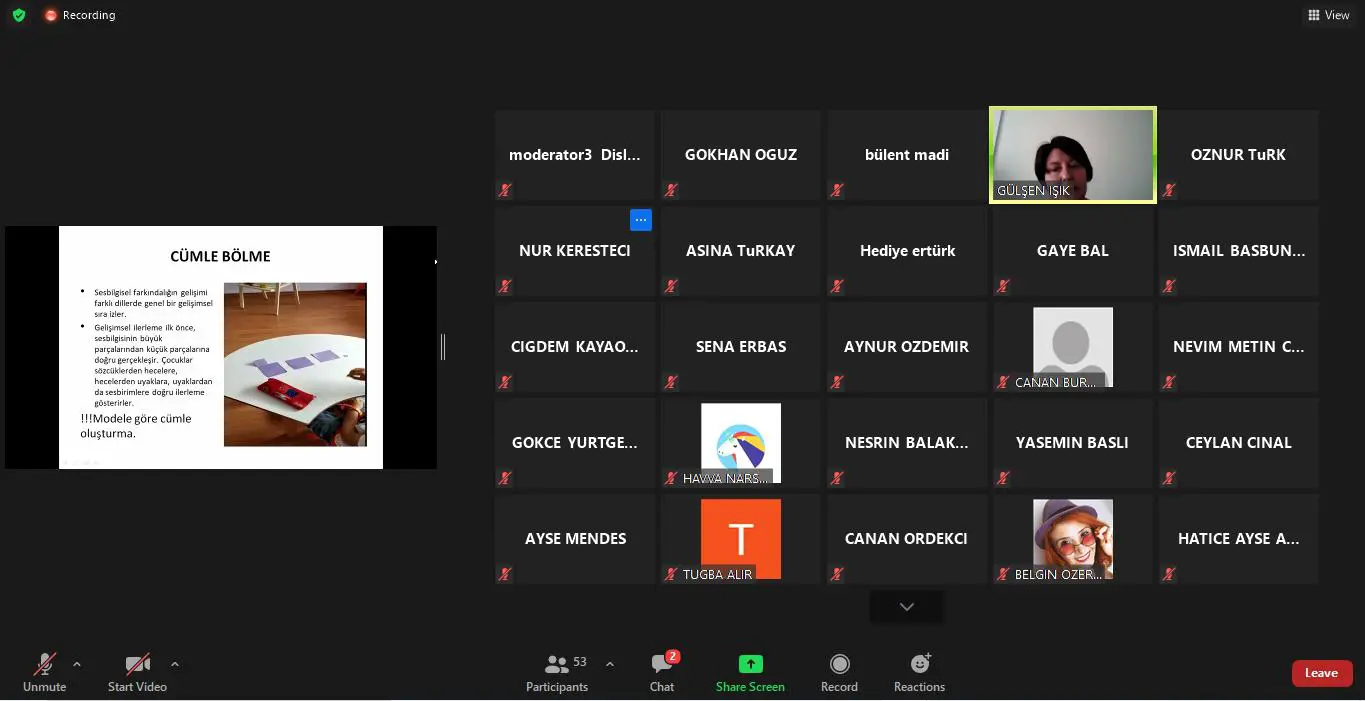Open the Reactions emoji icon
The width and height of the screenshot is (1365, 701).
pos(920,663)
